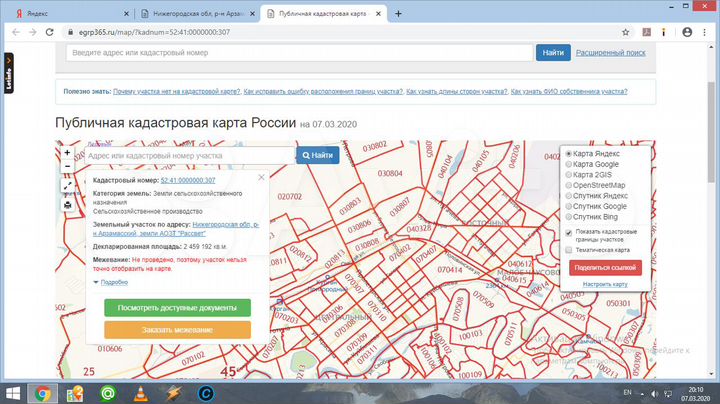720x404 pixels.
Task: Open Как узнать ФИО собственника участка link
Action: (569, 92)
